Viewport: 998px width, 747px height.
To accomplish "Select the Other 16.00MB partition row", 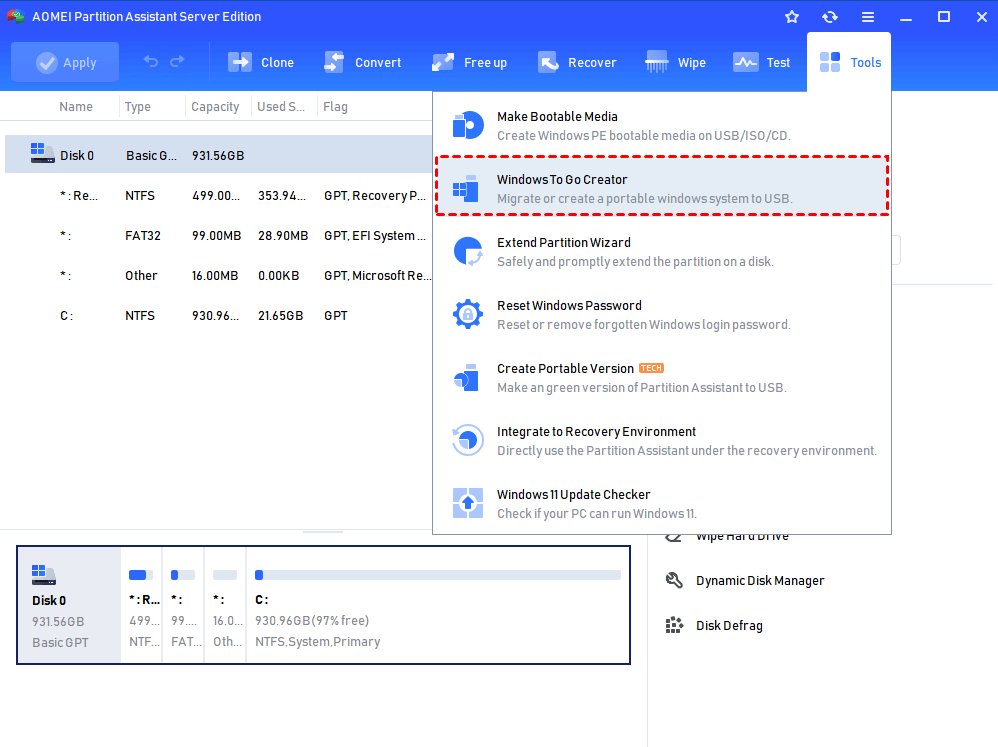I will click(218, 276).
